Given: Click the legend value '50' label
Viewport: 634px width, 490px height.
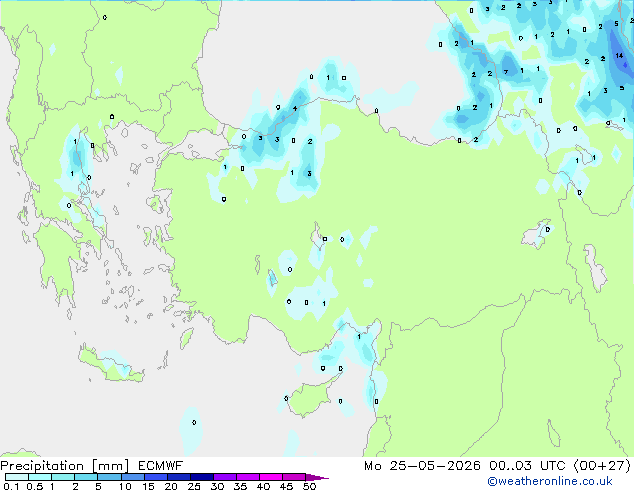Looking at the screenshot, I should (x=309, y=486).
